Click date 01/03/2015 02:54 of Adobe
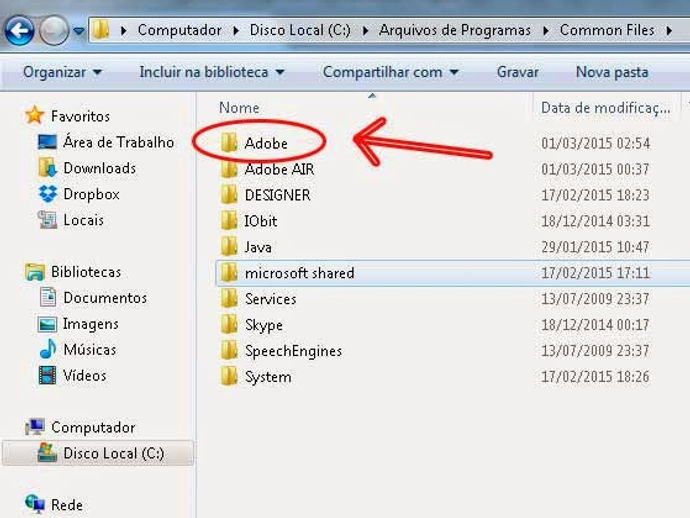 [595, 143]
